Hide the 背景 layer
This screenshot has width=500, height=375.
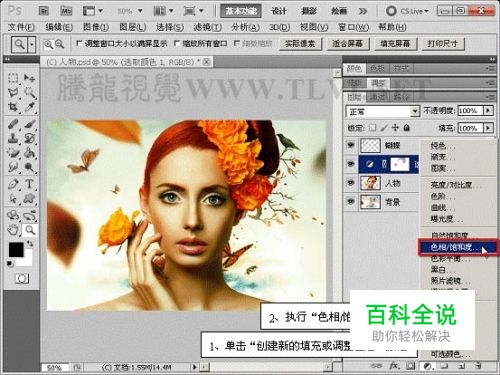point(351,201)
